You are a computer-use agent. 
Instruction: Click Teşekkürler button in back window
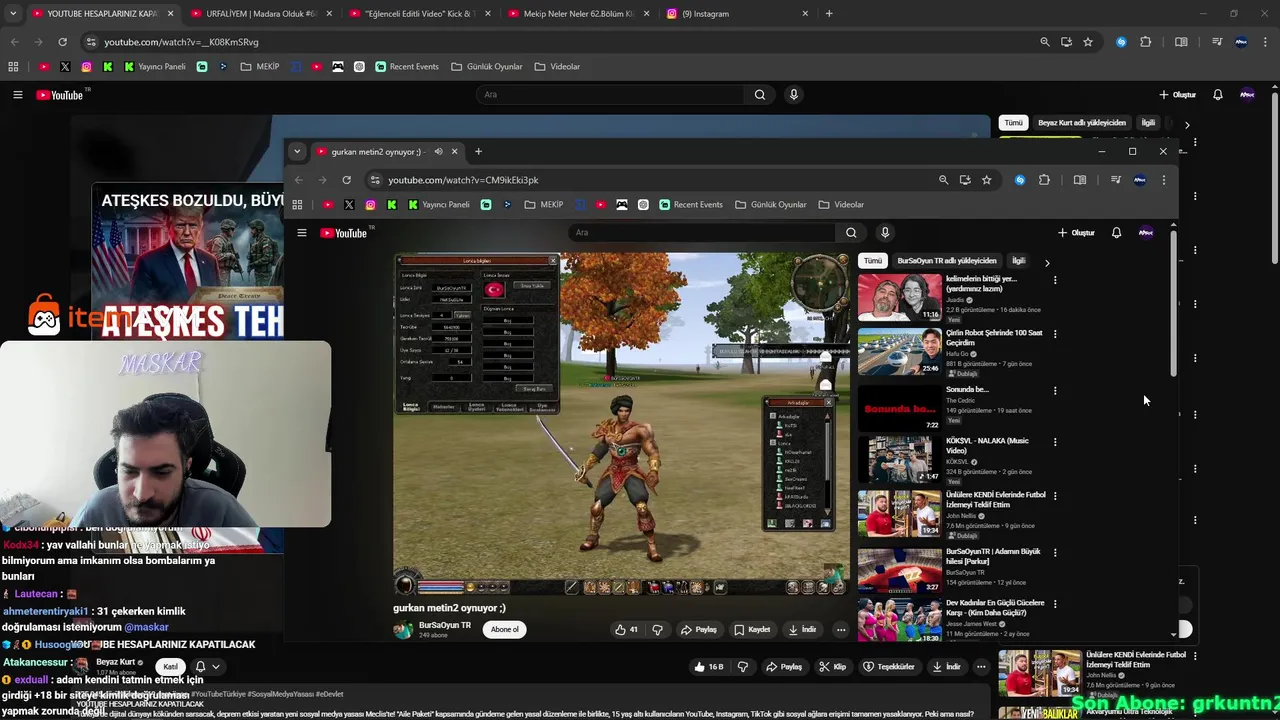pos(888,666)
